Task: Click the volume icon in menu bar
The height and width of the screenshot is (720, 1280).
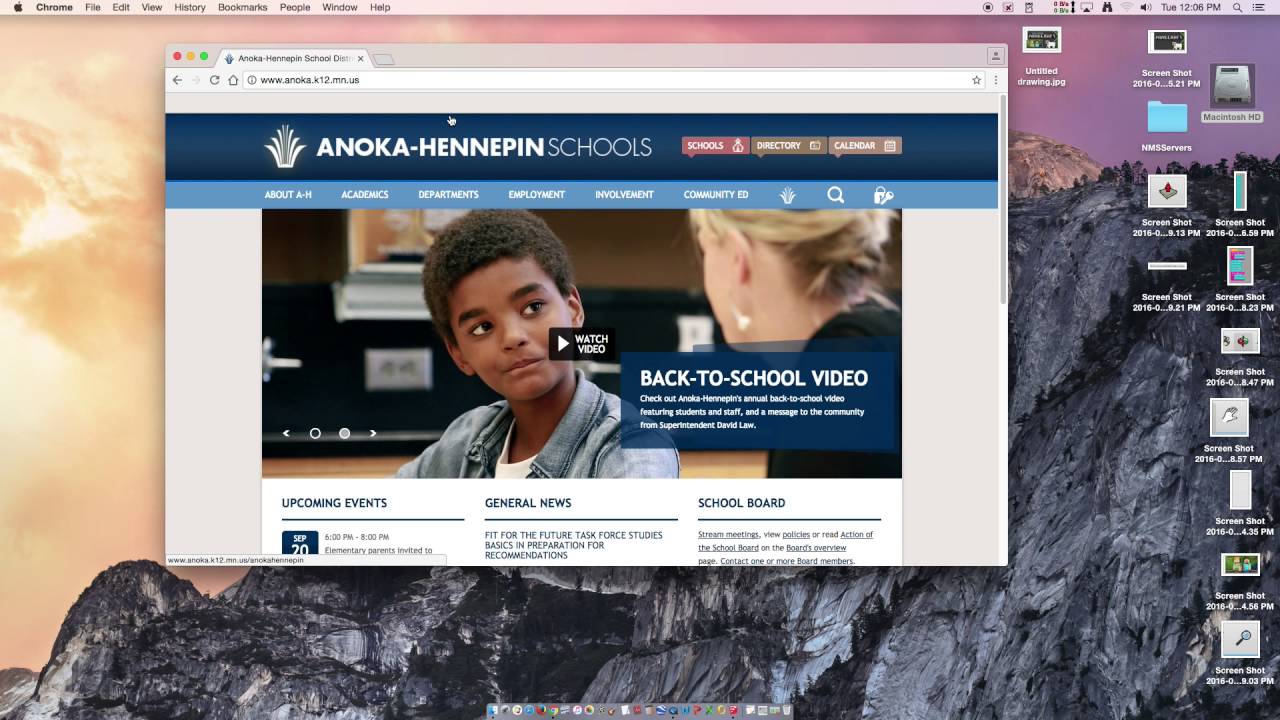Action: (x=1145, y=7)
